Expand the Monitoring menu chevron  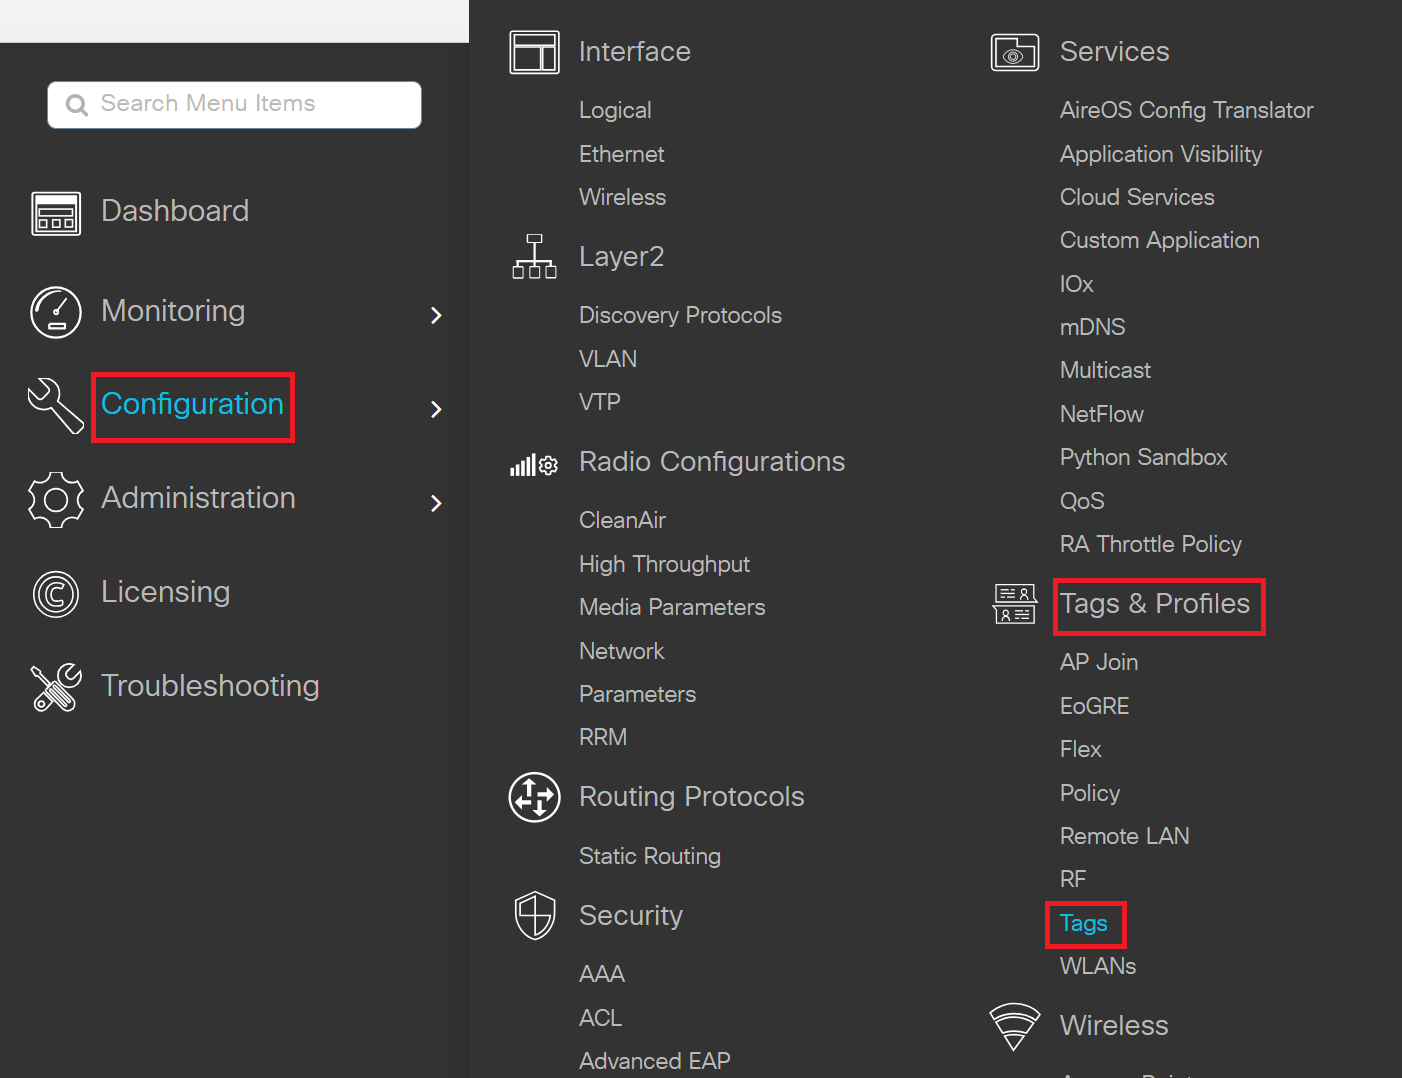[x=436, y=315]
